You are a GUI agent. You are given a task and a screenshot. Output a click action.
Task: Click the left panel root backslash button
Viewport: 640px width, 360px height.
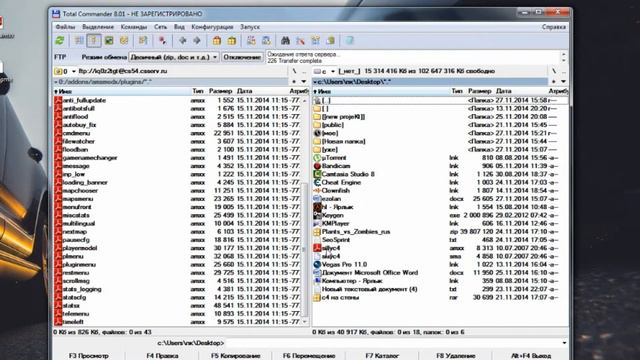[294, 71]
